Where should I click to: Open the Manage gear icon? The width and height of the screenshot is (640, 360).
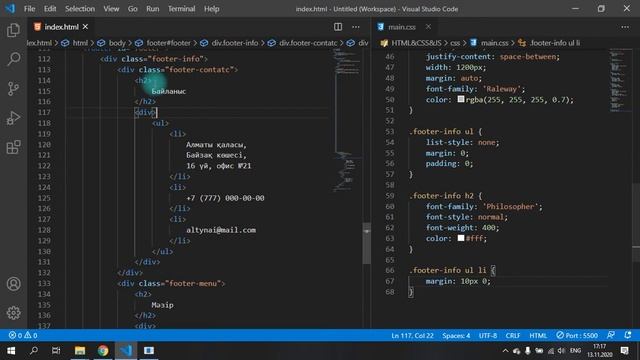point(13,313)
